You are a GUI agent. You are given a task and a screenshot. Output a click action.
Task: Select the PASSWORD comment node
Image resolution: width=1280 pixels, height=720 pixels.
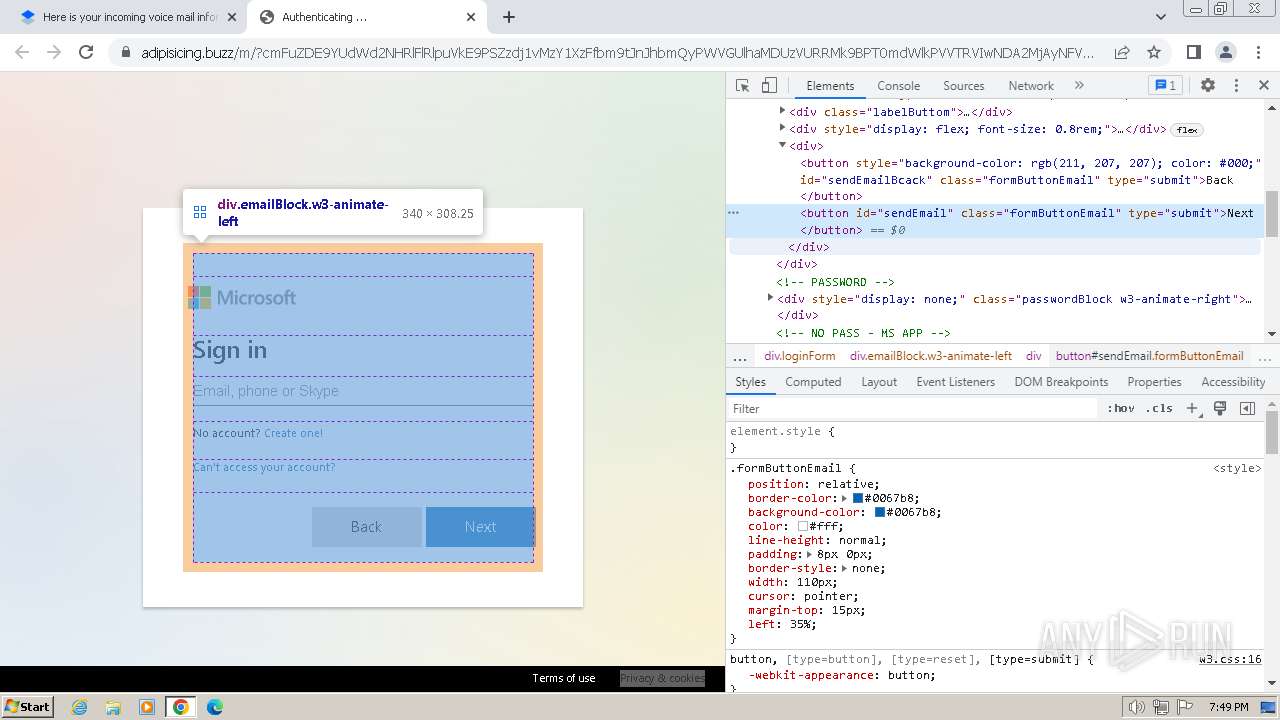coord(835,282)
